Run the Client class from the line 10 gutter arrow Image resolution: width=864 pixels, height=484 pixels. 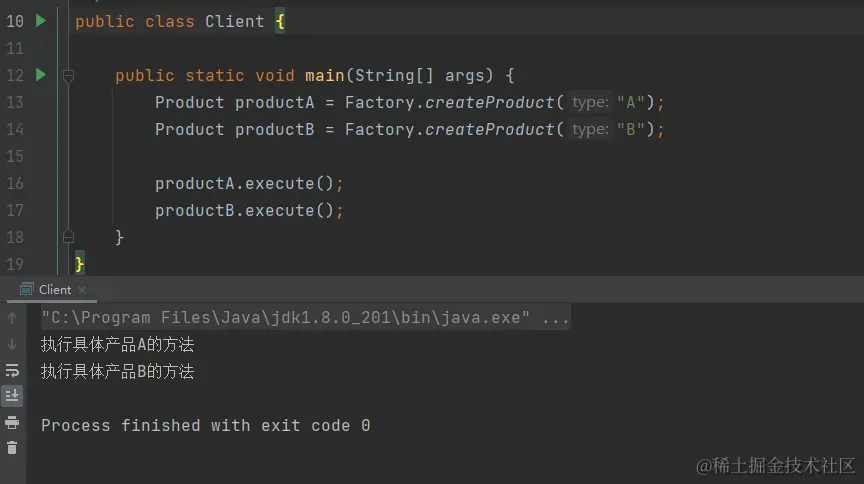tap(41, 21)
